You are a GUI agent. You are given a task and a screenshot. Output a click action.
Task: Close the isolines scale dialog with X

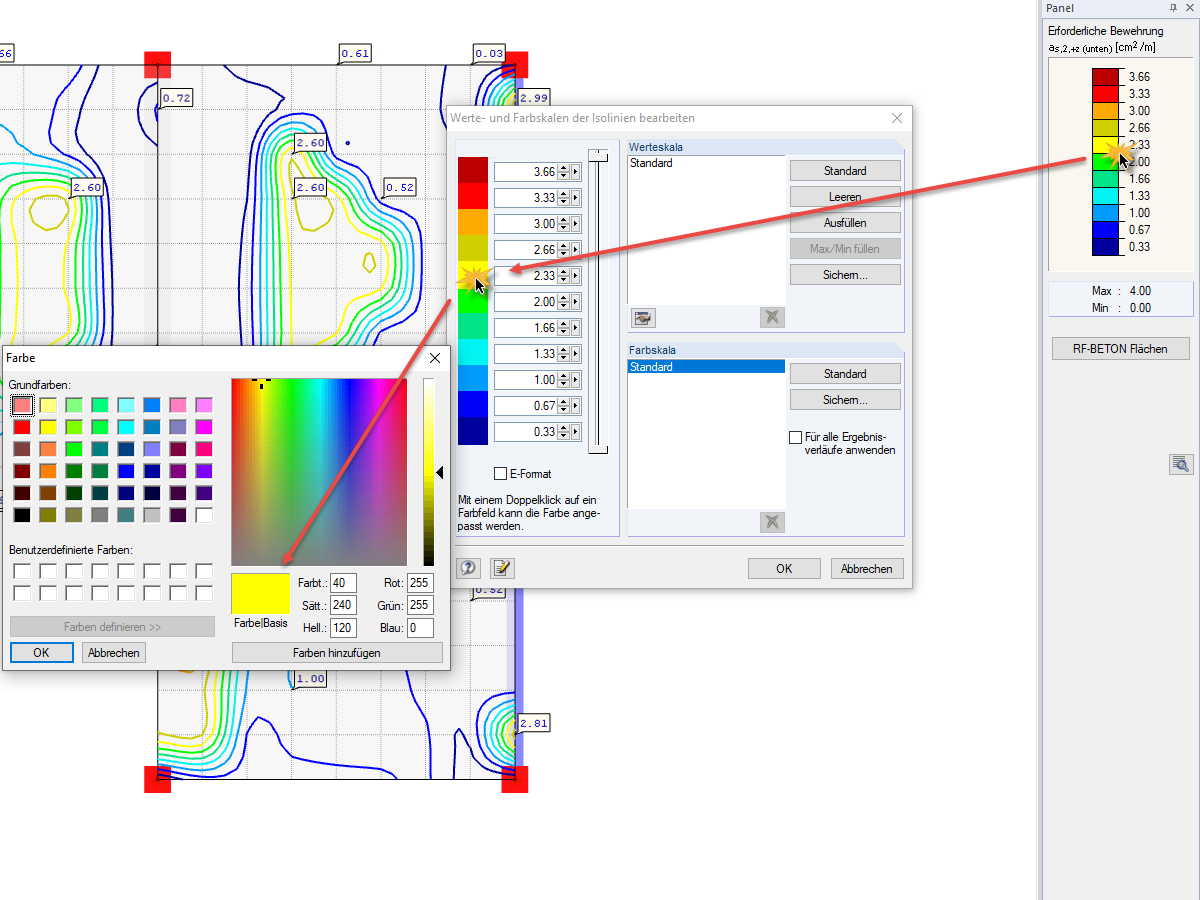click(896, 118)
